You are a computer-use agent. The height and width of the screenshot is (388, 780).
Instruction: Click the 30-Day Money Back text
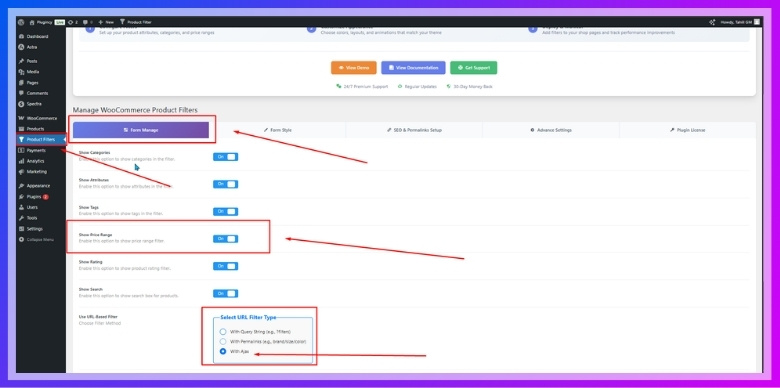coord(473,87)
